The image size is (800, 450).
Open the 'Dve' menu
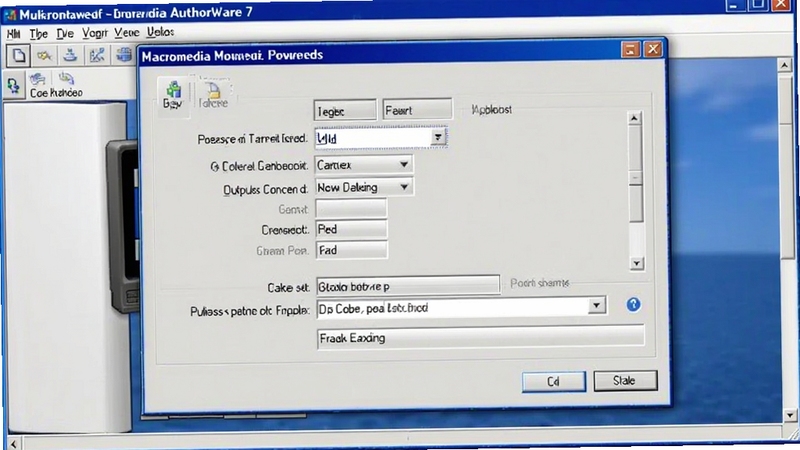(x=65, y=34)
